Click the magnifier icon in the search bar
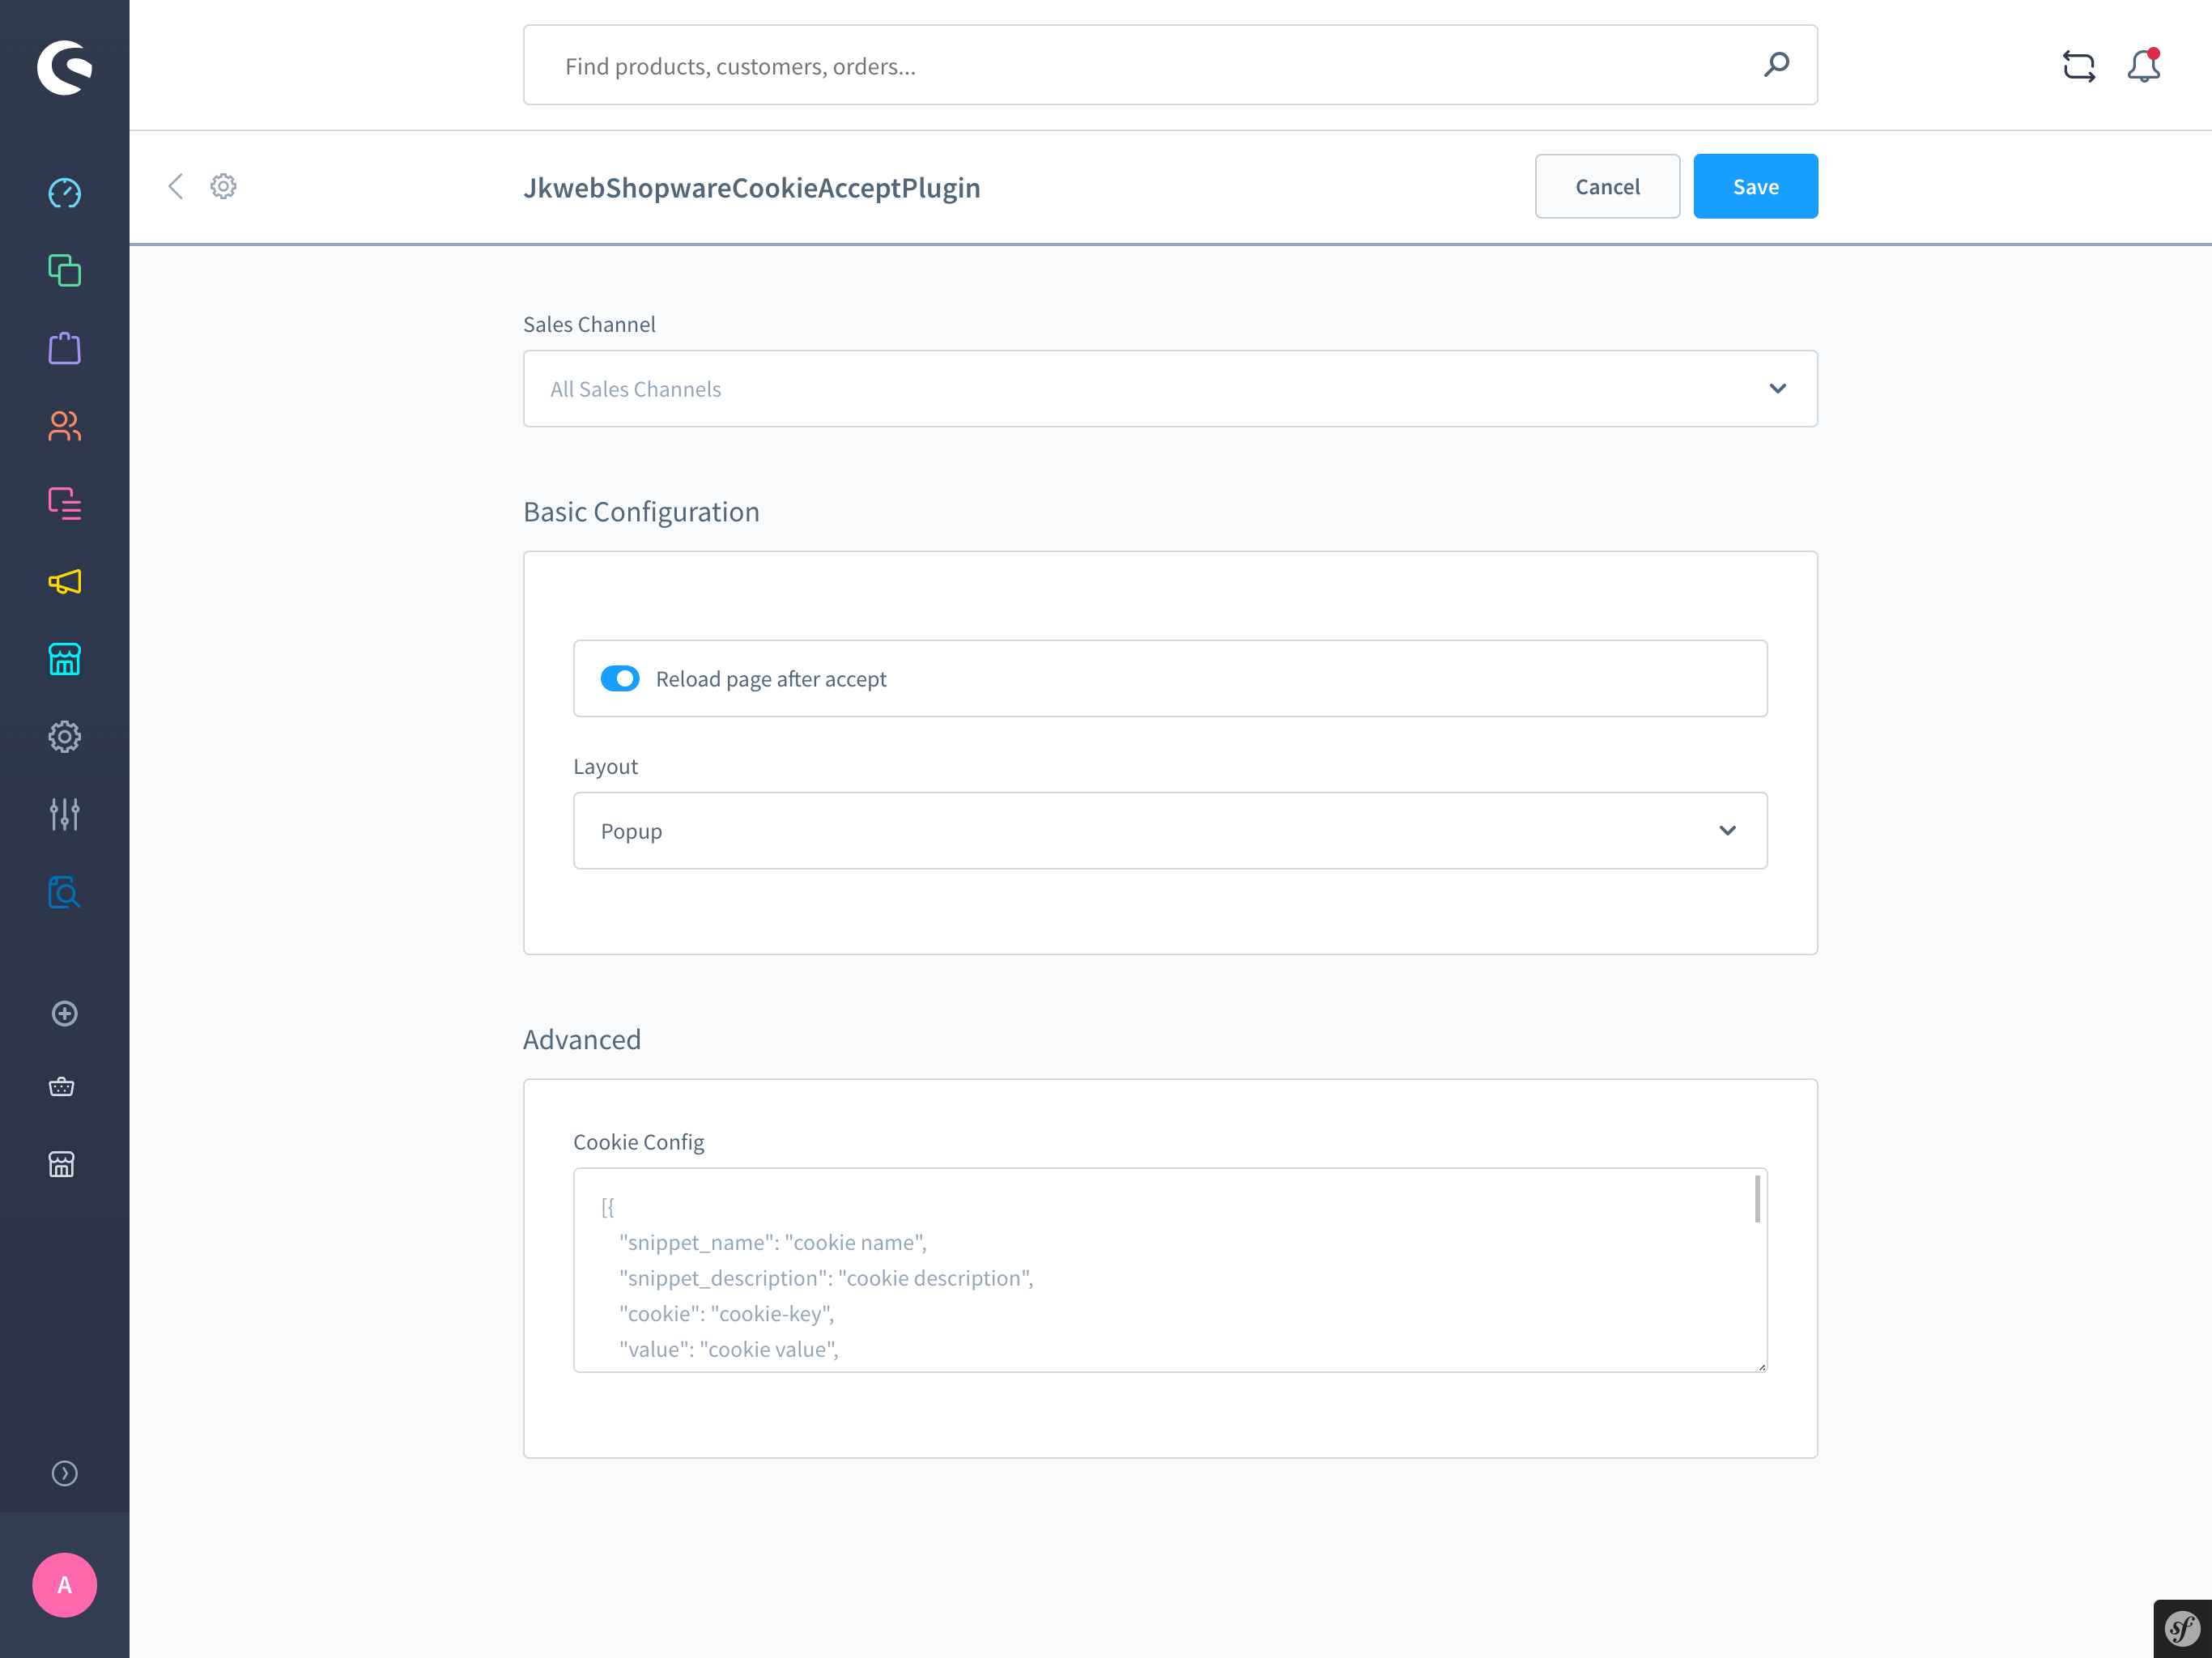Image resolution: width=2212 pixels, height=1658 pixels. pyautogui.click(x=1777, y=65)
